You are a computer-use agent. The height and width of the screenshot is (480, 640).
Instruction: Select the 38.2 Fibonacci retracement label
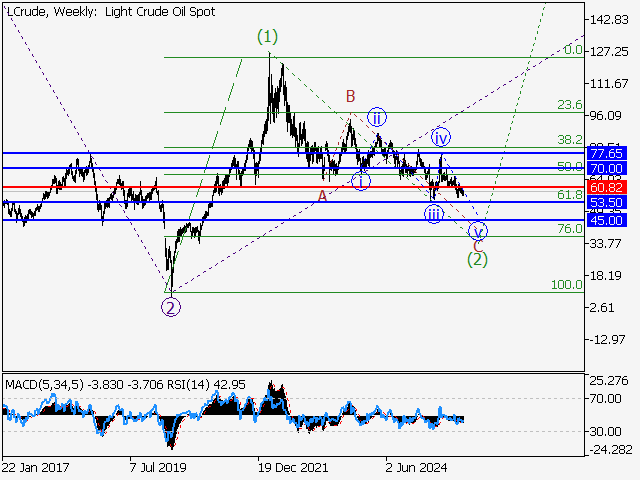point(569,140)
